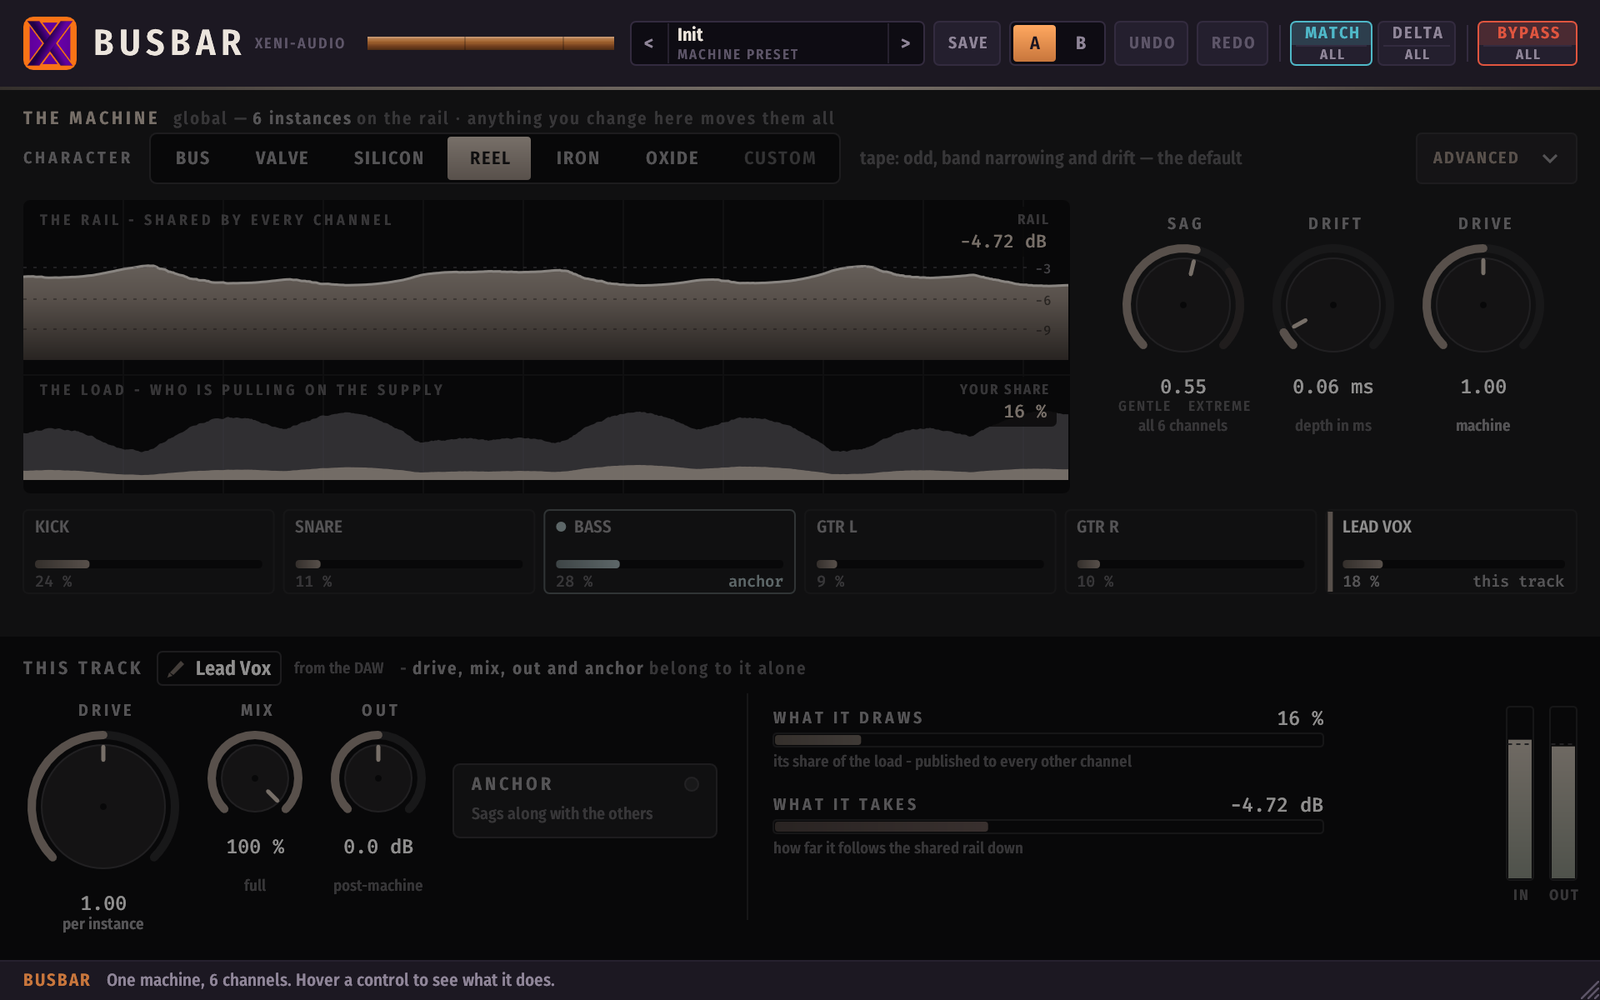Click the WHAT IT TAKES meter bar

(x=1048, y=827)
